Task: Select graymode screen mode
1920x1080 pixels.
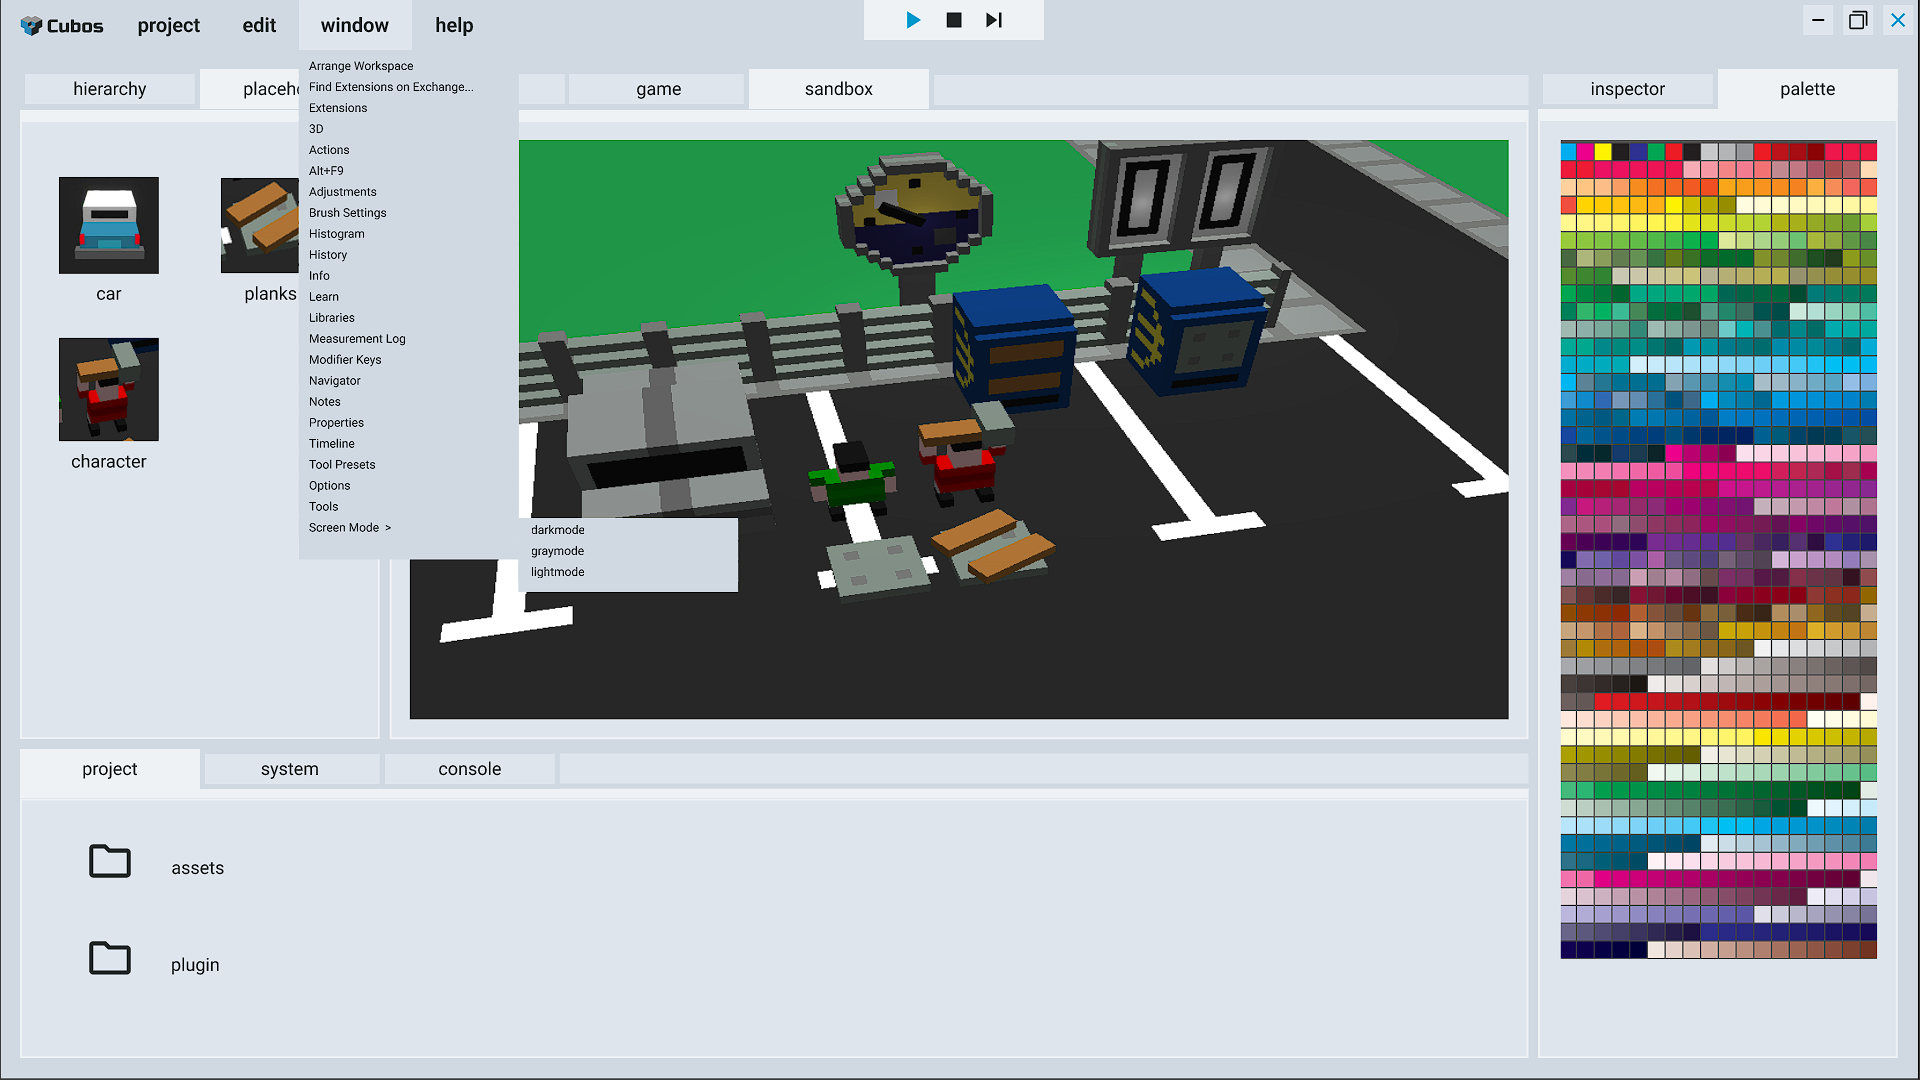Action: (x=558, y=551)
